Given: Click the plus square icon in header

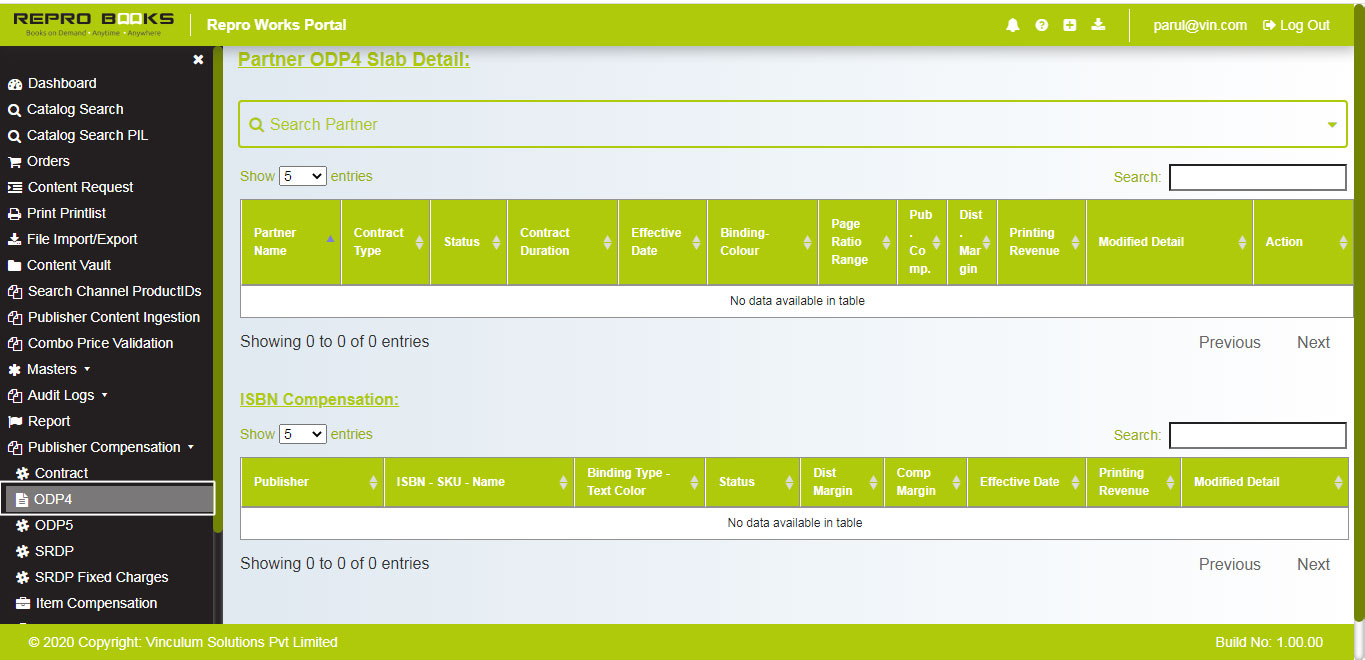Looking at the screenshot, I should click(x=1069, y=25).
